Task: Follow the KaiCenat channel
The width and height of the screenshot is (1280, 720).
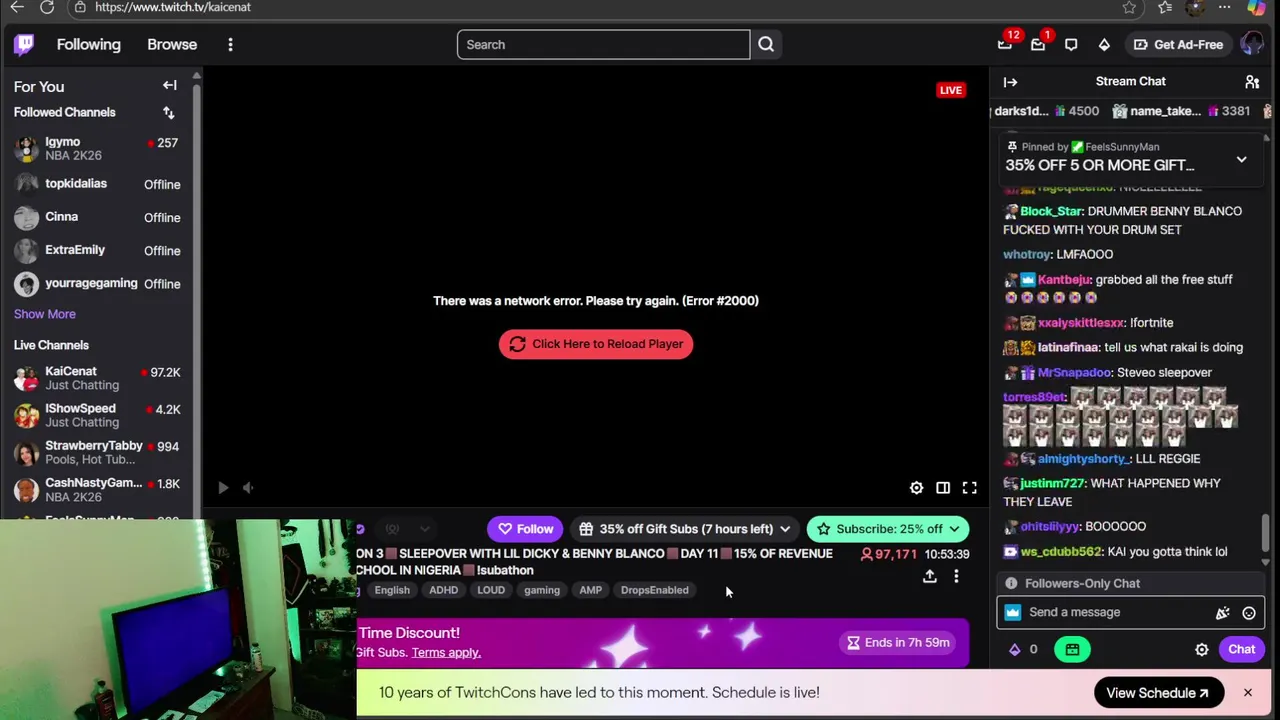Action: point(526,529)
